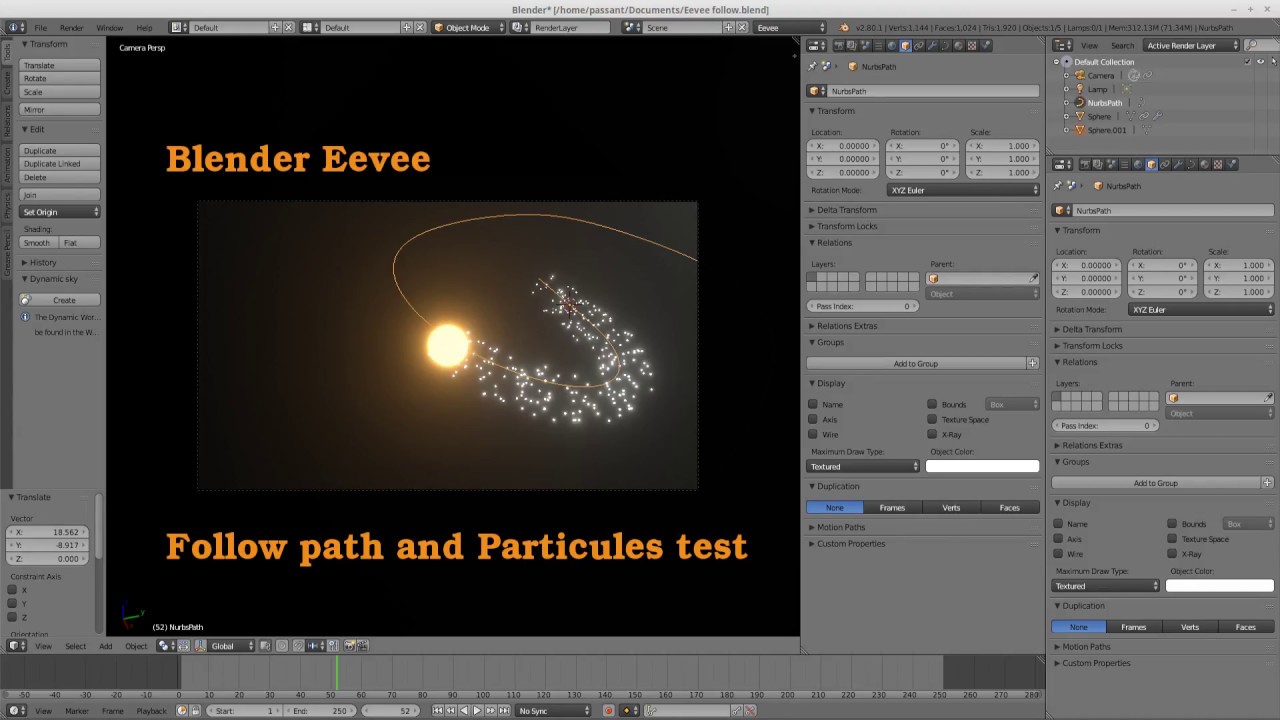Open the Object Mode dropdown
This screenshot has width=1280, height=720.
(x=469, y=27)
